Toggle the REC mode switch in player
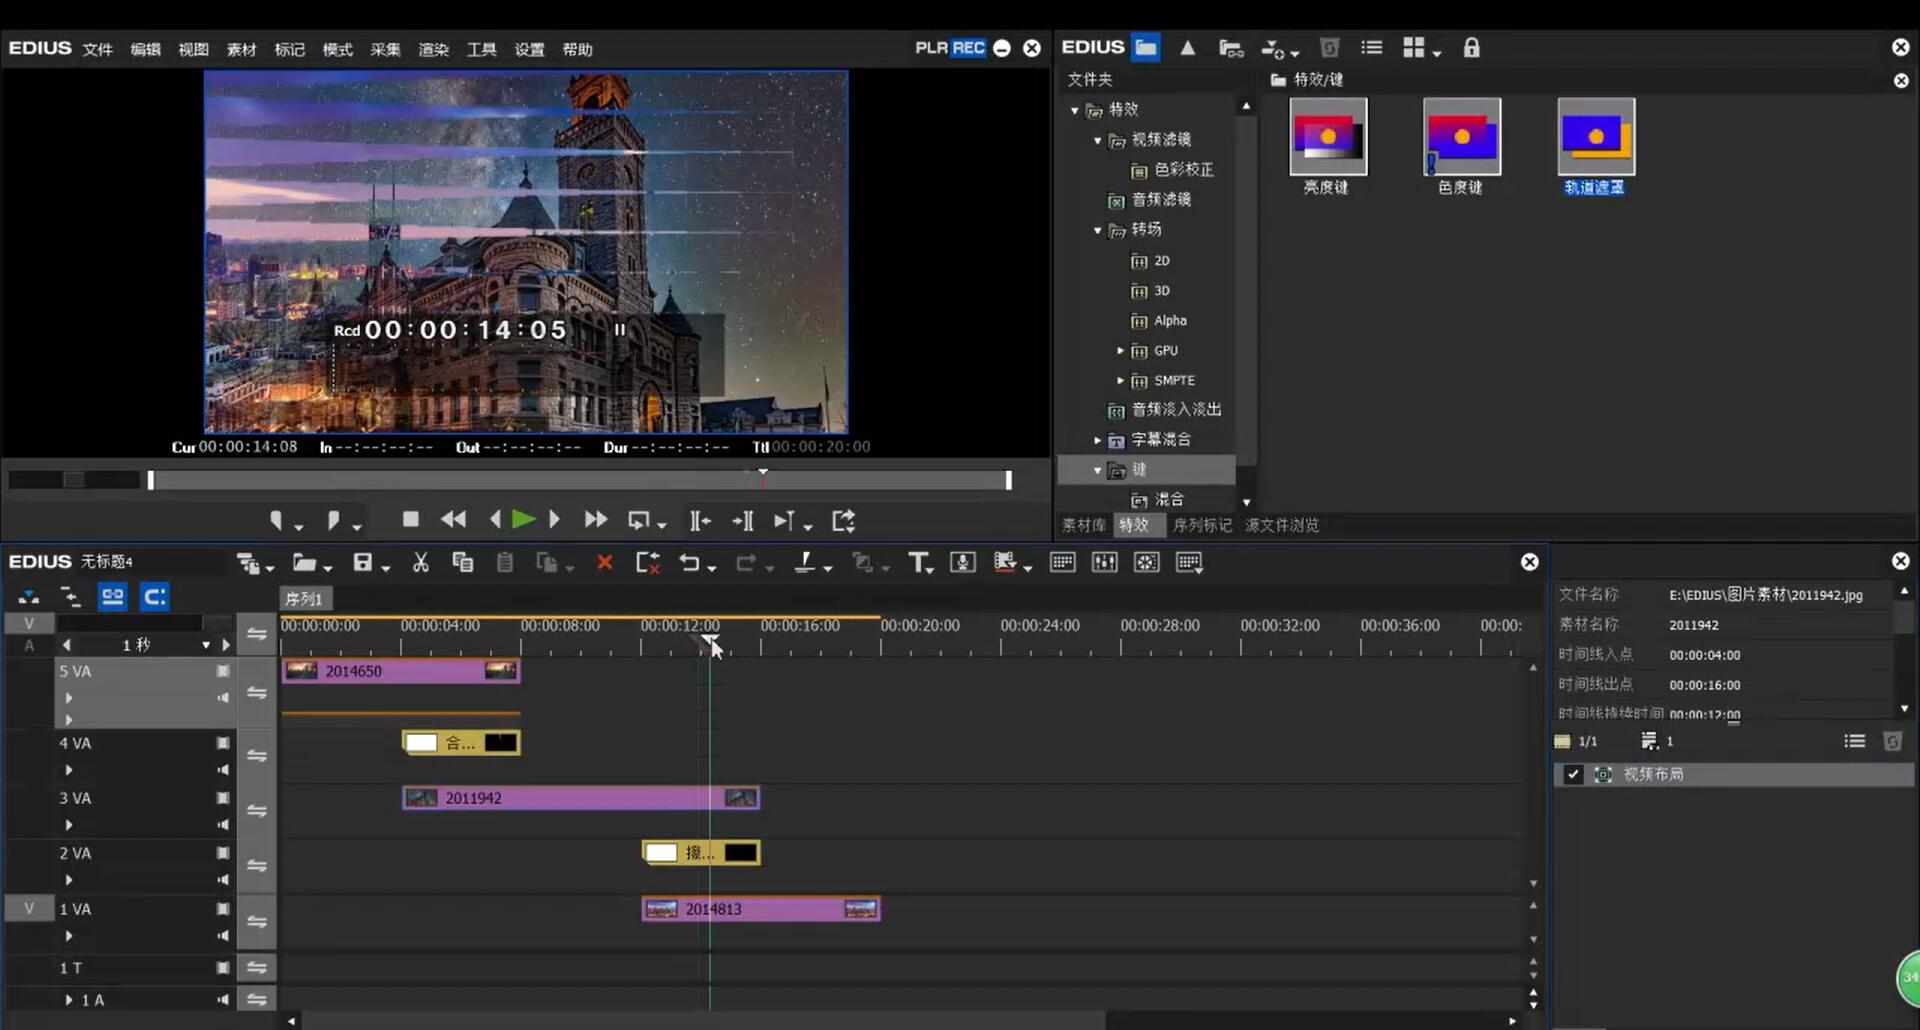Image resolution: width=1920 pixels, height=1030 pixels. point(968,48)
